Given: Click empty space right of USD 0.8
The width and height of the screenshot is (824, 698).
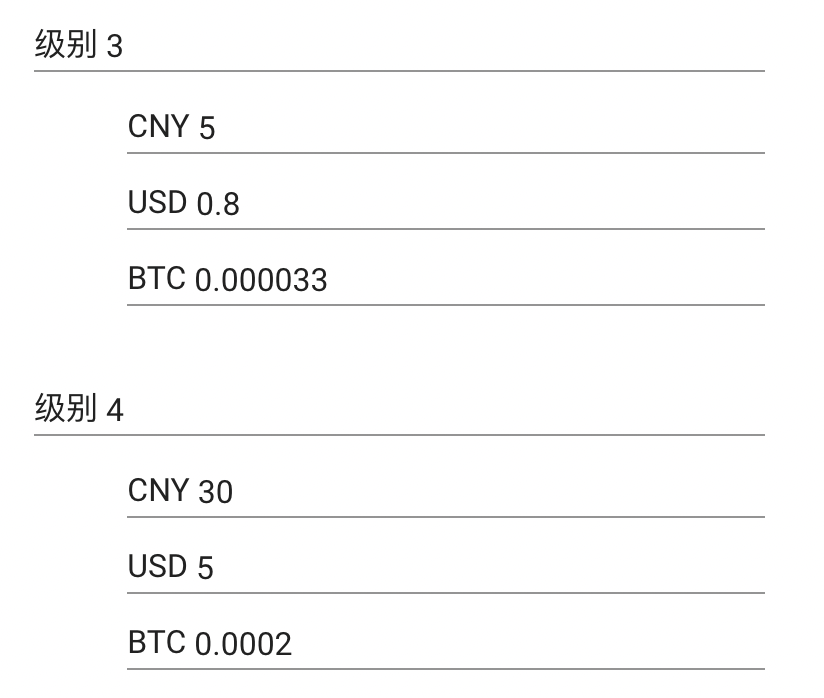Looking at the screenshot, I should point(500,204).
